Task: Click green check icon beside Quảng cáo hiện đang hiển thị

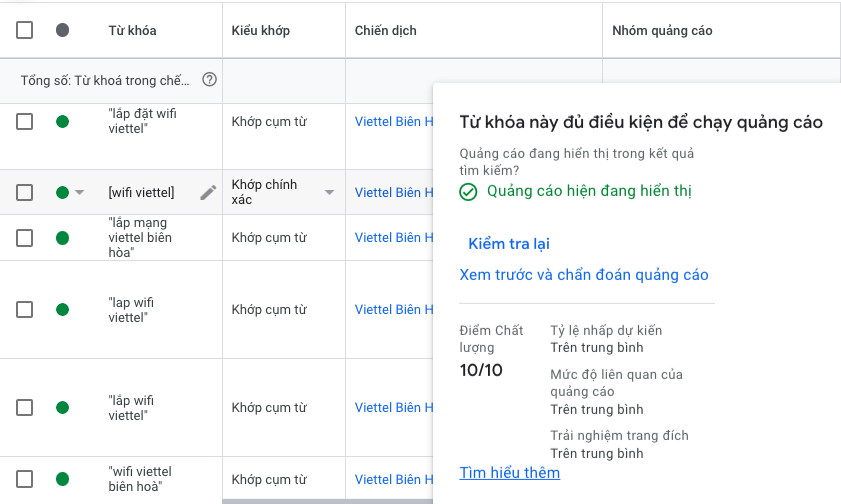Action: pyautogui.click(x=468, y=191)
